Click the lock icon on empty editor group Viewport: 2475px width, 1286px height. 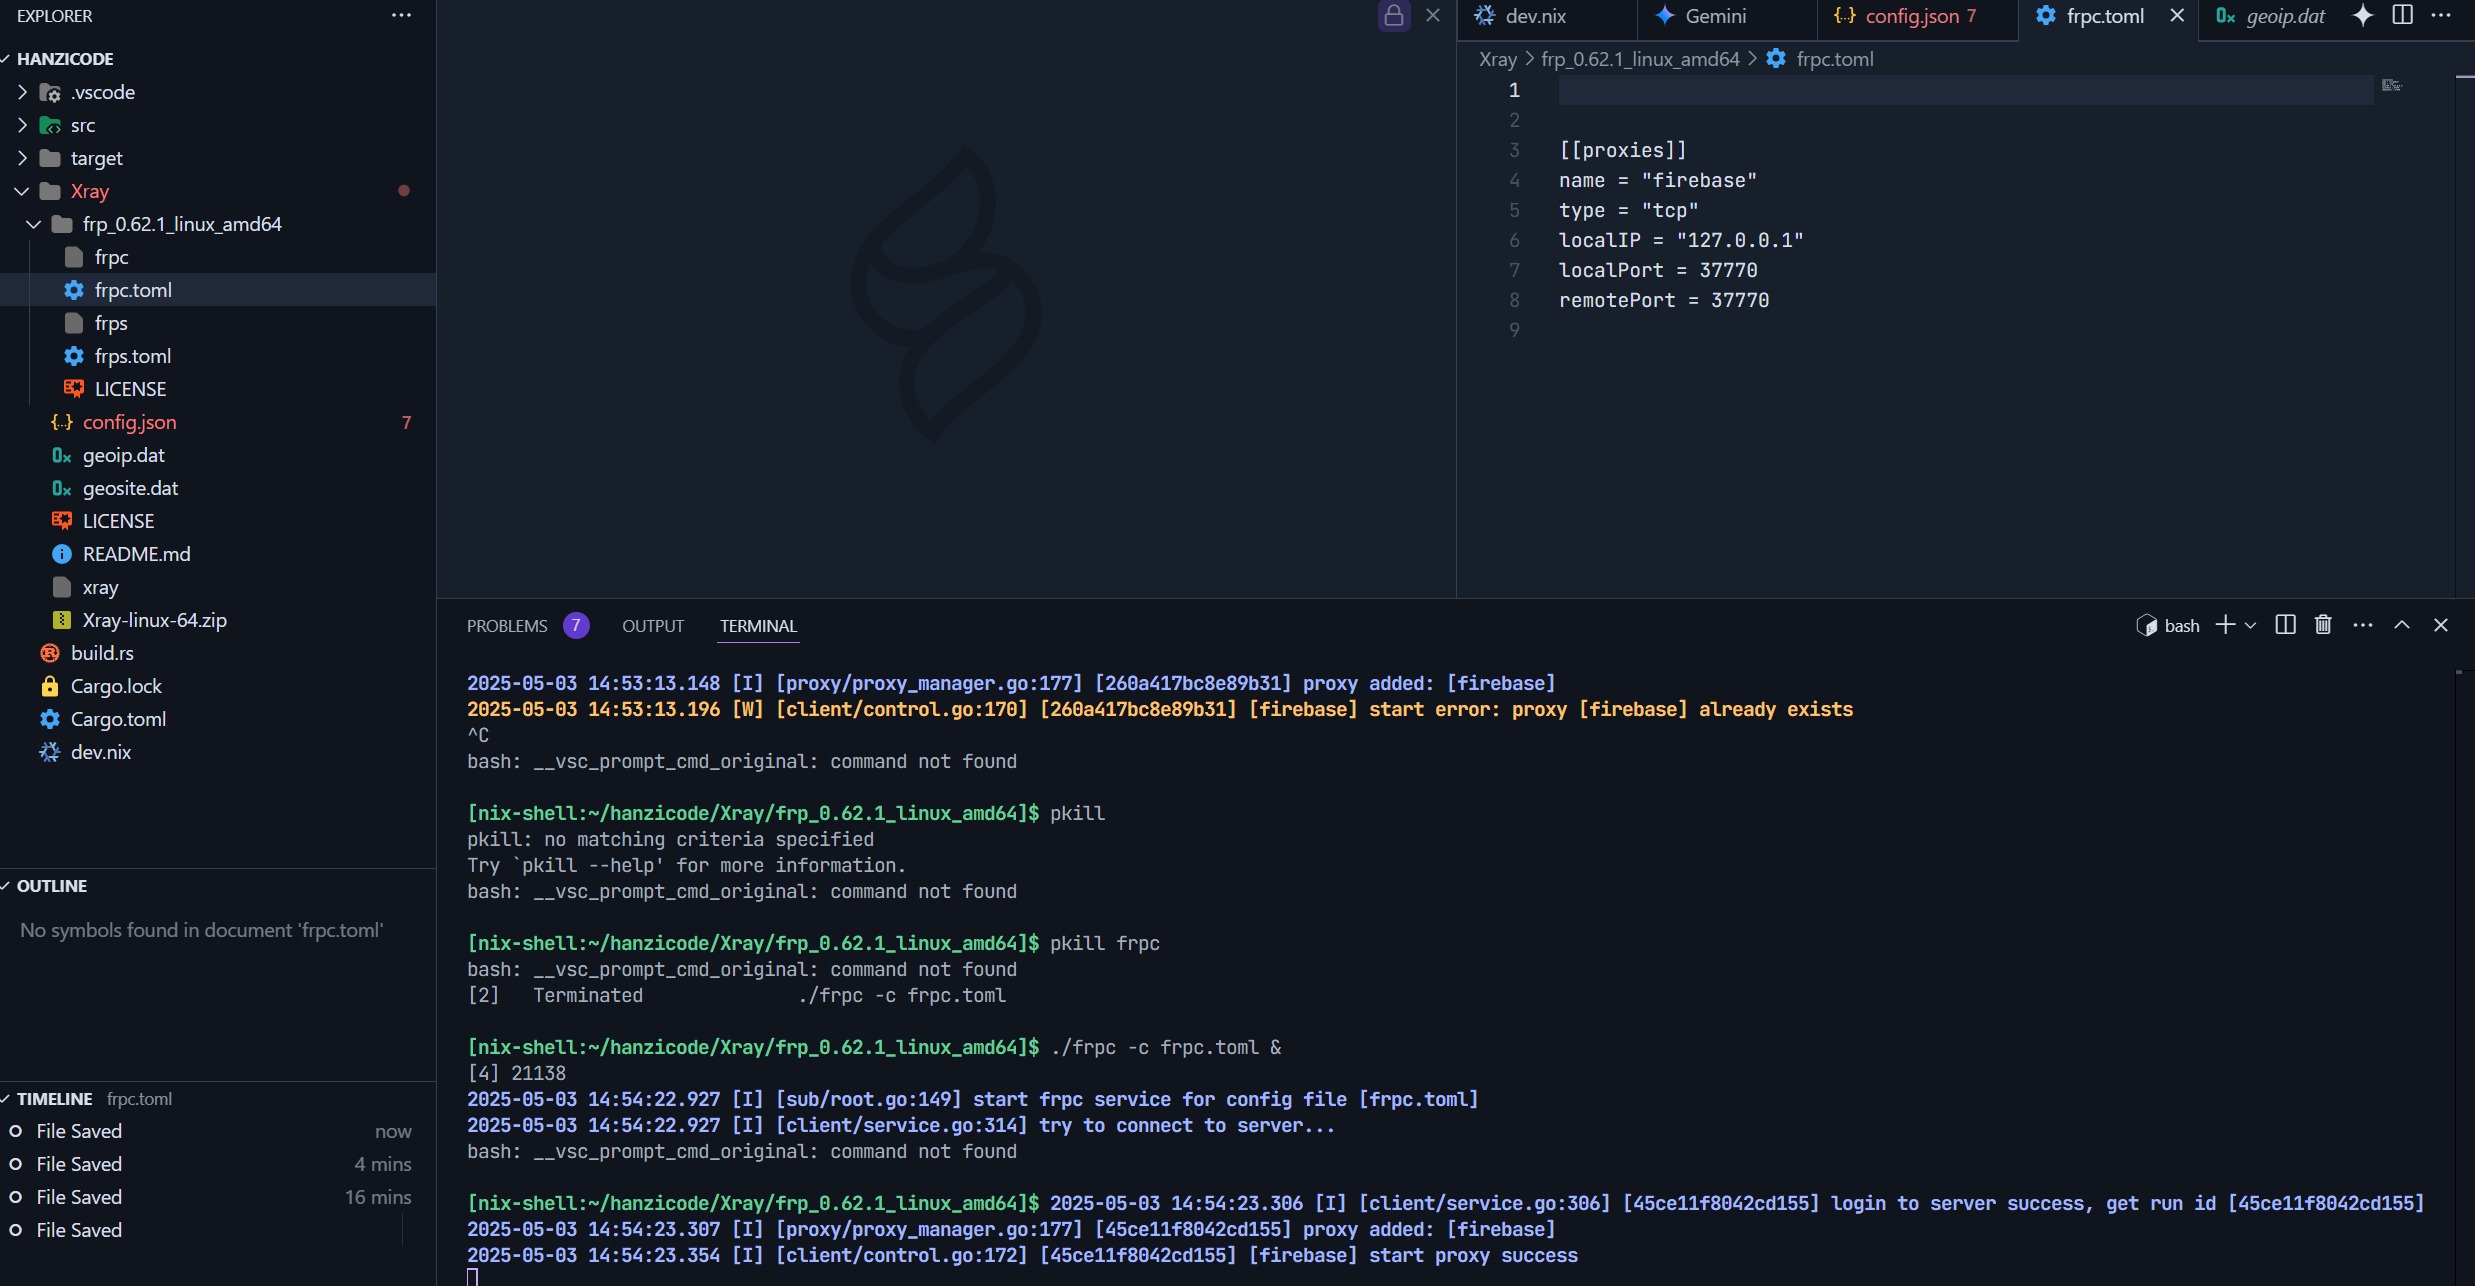click(x=1394, y=15)
